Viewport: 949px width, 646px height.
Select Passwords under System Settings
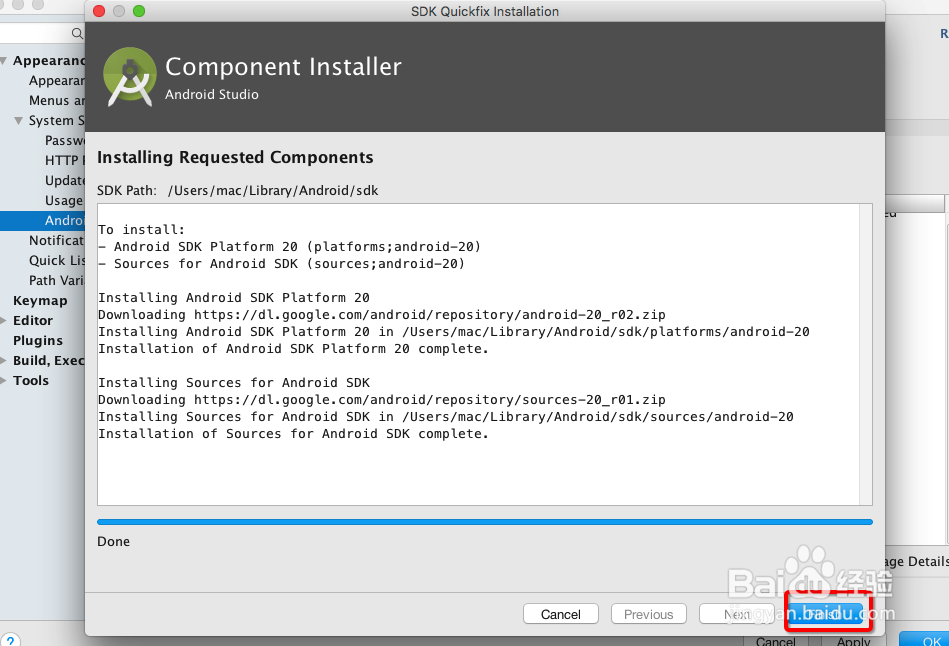coord(64,140)
